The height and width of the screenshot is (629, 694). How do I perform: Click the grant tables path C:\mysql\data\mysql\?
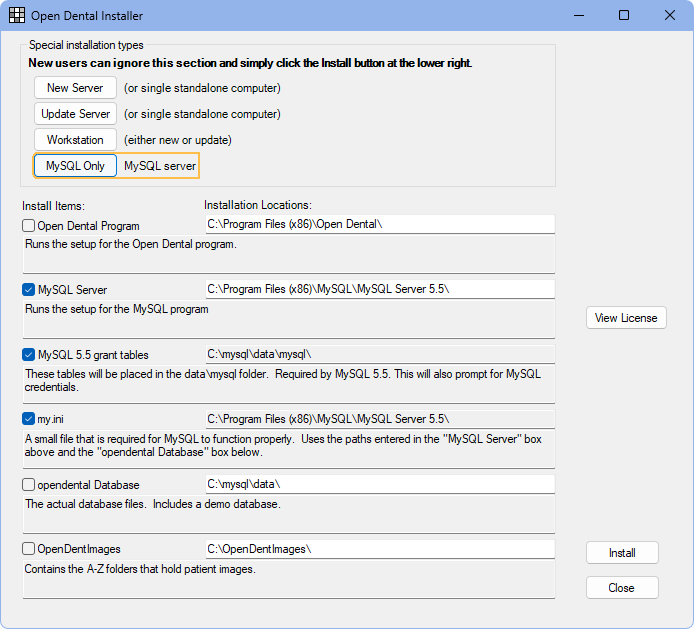tap(380, 354)
